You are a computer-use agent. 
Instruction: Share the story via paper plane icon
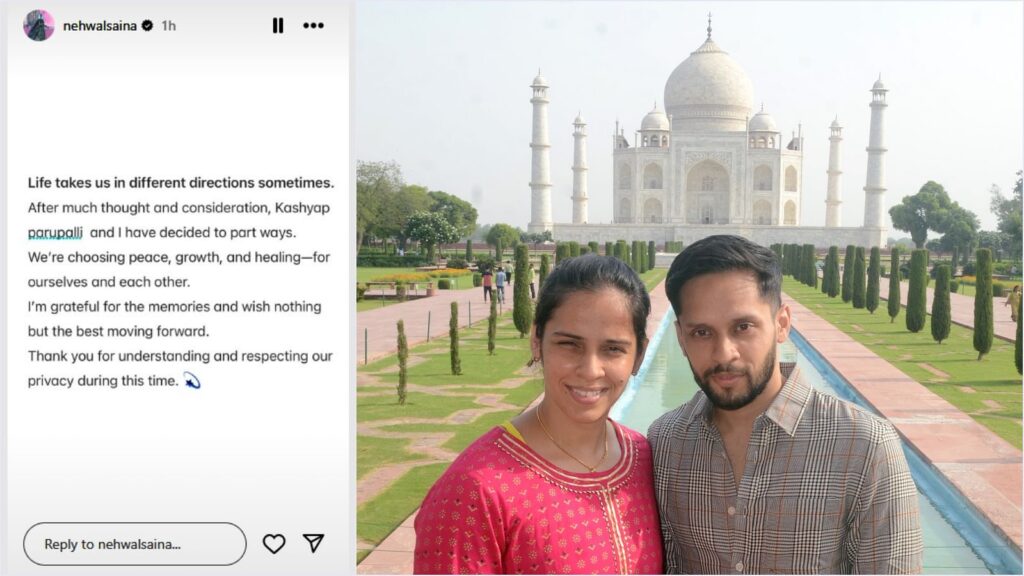[313, 543]
